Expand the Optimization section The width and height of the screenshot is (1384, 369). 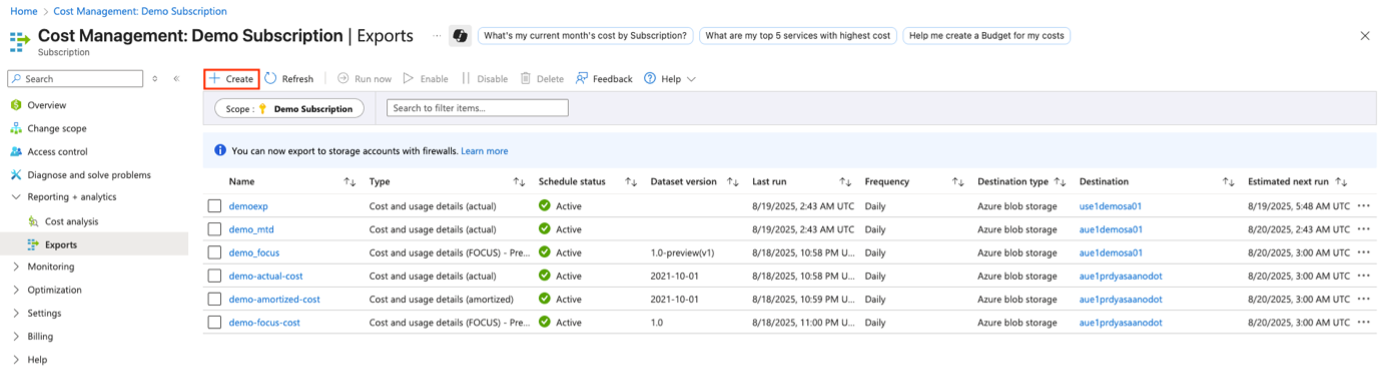pyautogui.click(x=16, y=290)
